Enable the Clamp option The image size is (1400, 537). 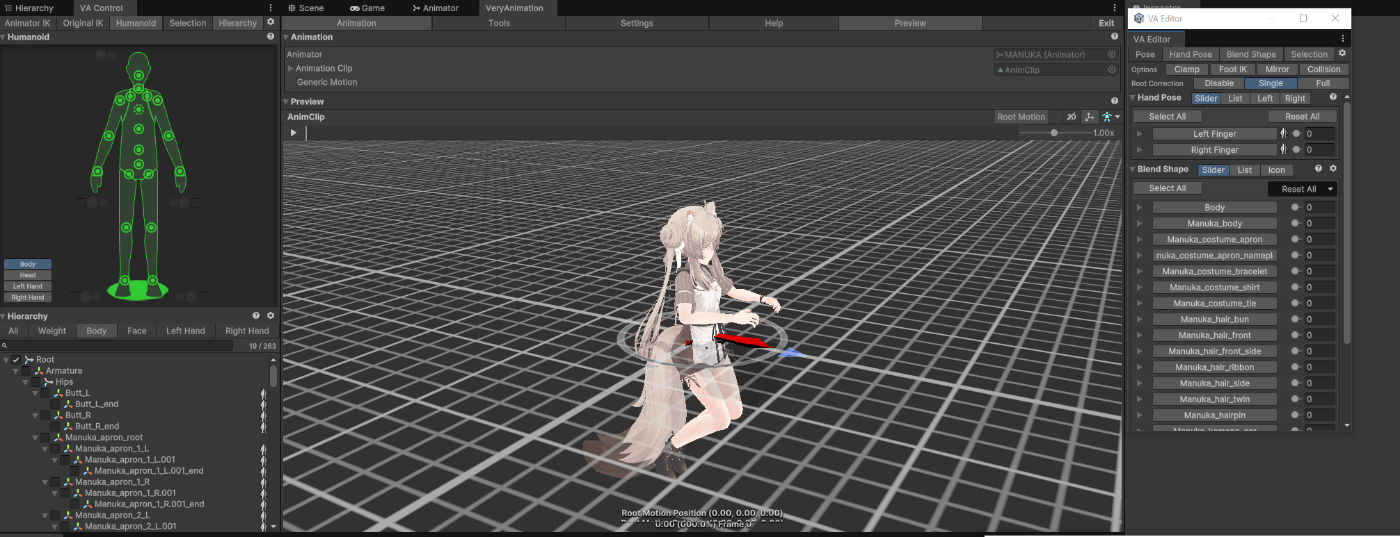click(x=1187, y=69)
